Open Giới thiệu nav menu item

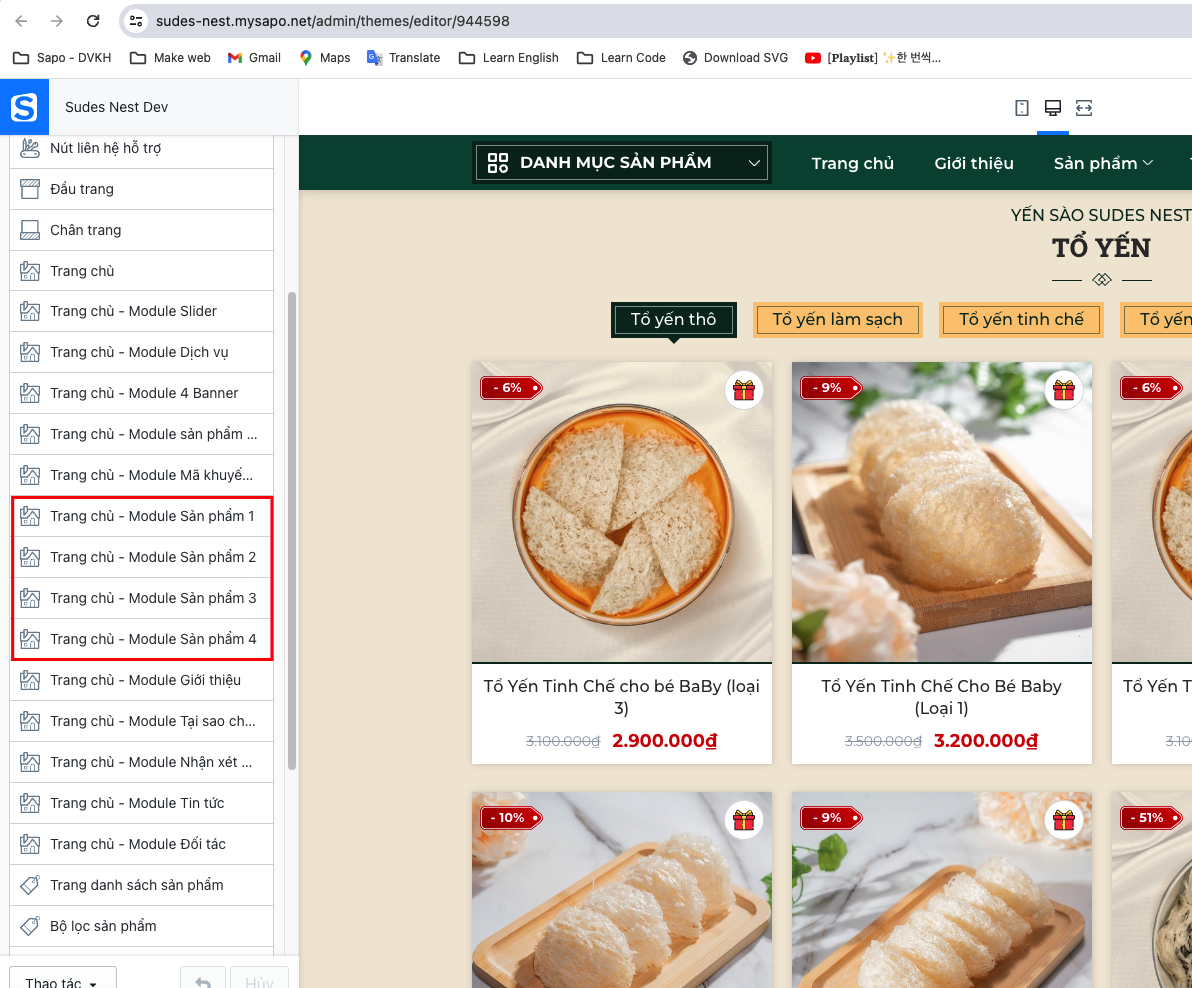click(x=974, y=163)
